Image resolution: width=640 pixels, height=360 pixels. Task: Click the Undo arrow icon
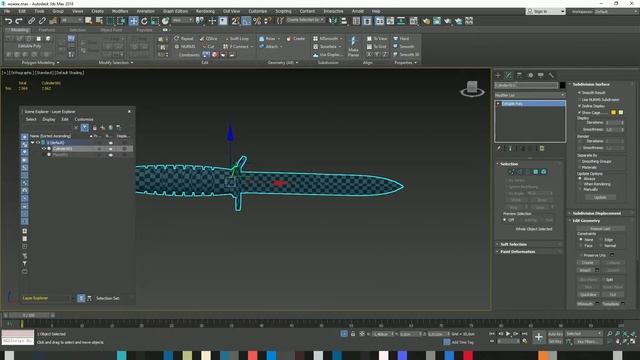(8, 21)
